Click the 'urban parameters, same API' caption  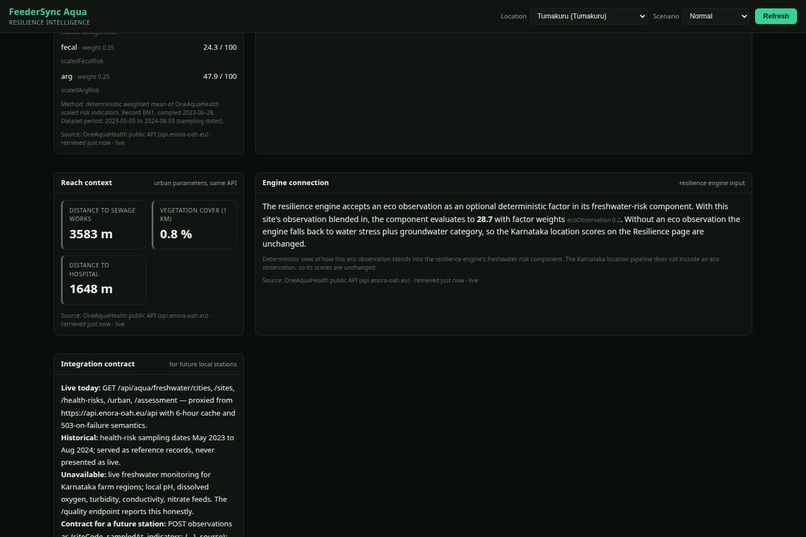click(x=195, y=183)
